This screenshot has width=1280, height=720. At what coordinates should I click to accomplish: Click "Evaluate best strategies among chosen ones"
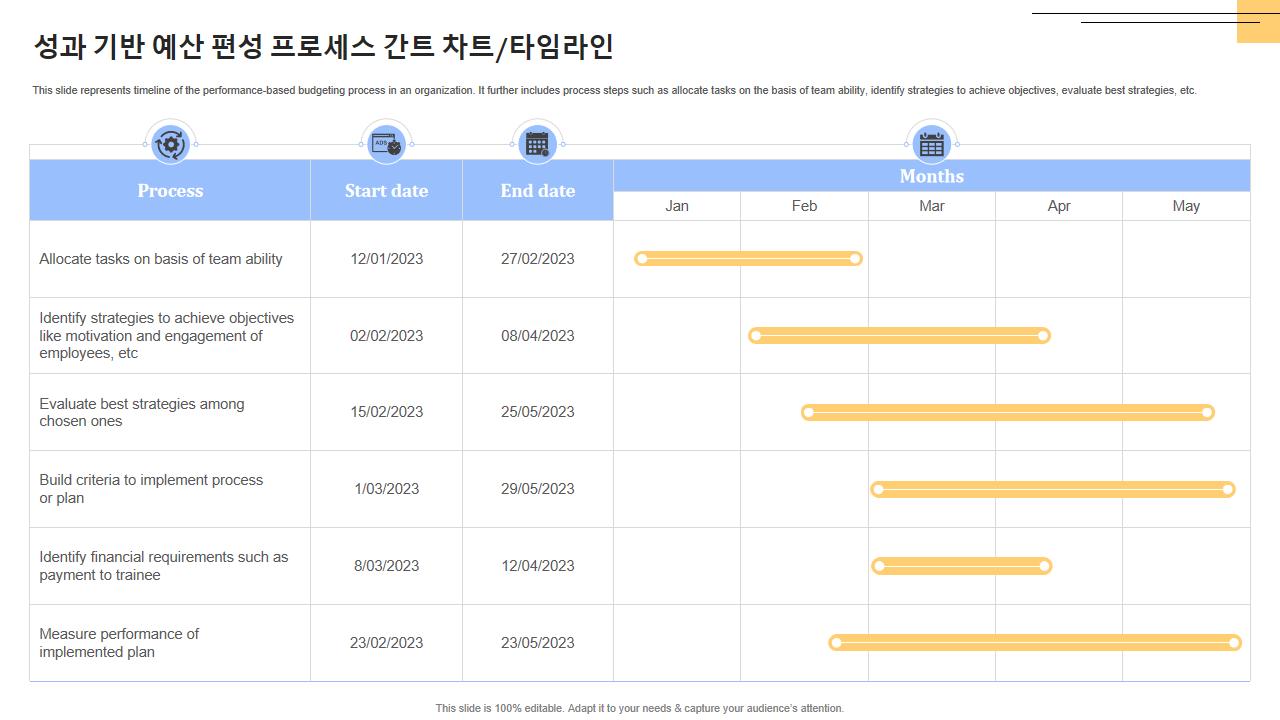[x=142, y=412]
